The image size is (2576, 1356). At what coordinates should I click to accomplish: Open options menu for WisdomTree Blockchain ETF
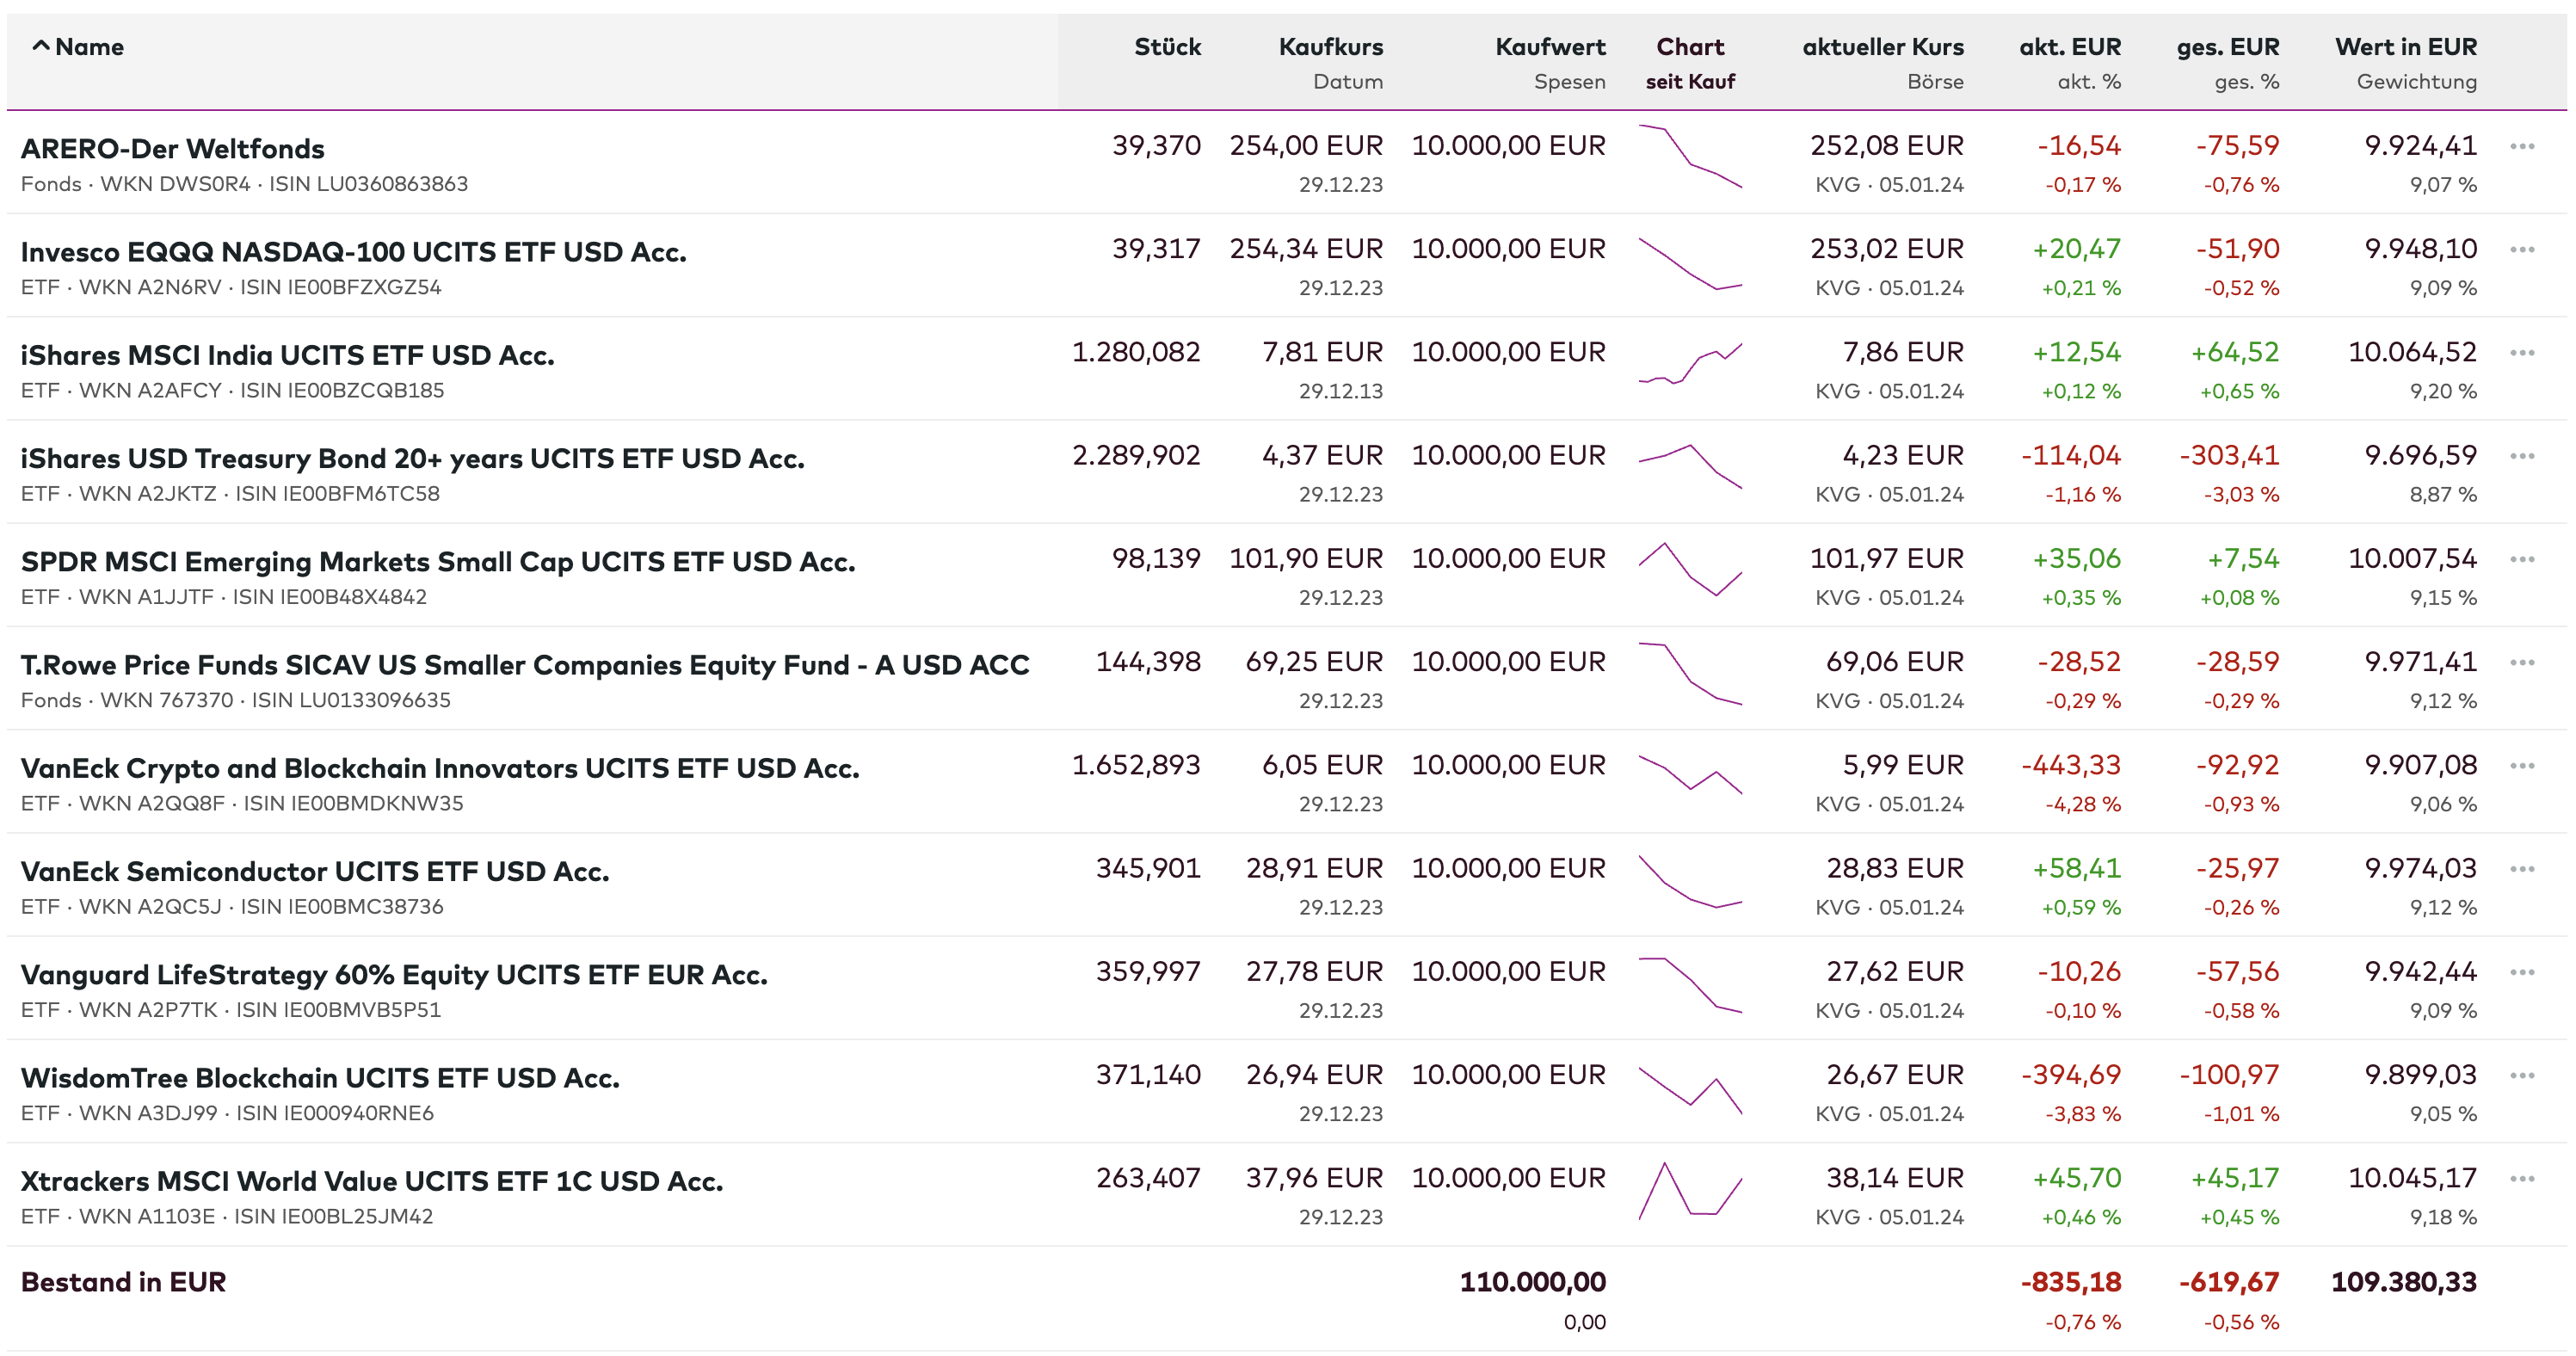tap(2521, 1076)
